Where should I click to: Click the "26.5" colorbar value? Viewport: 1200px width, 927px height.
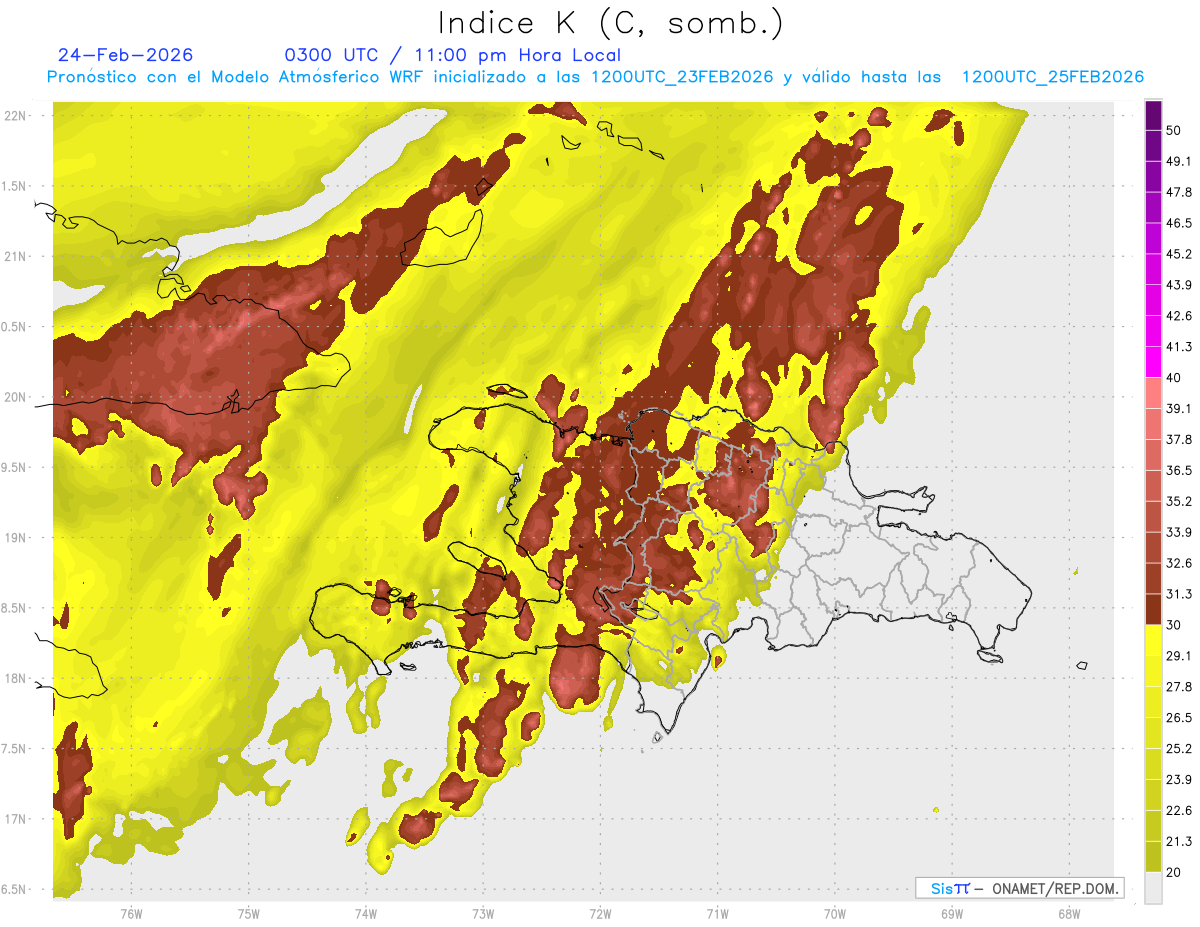point(1179,717)
